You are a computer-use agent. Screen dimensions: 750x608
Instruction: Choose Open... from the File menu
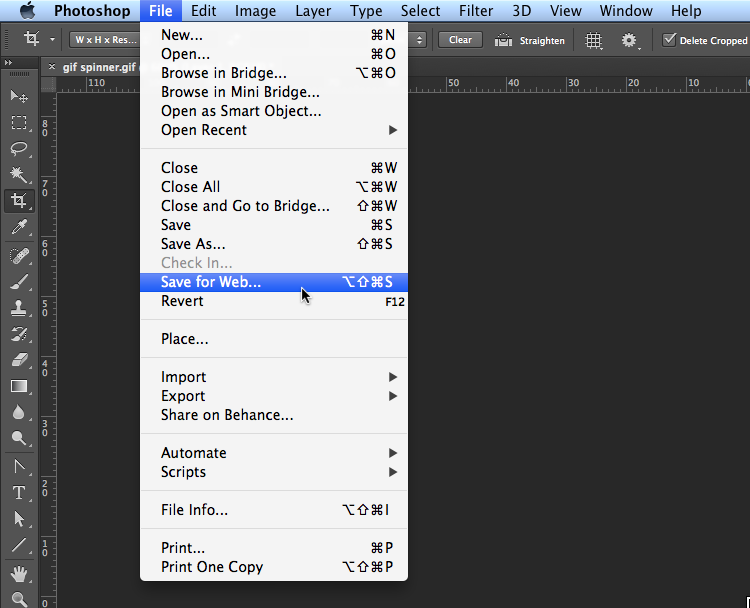(x=274, y=54)
